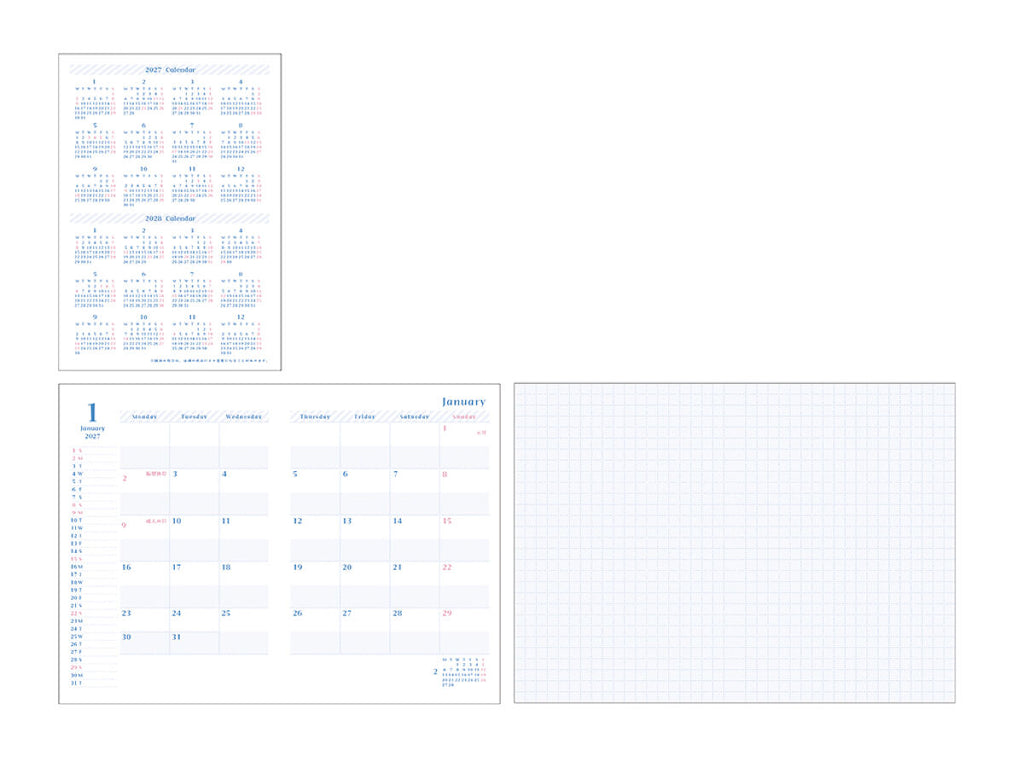Click the date cell for January 13
Viewport: 1024px width, 768px height.
(x=364, y=539)
